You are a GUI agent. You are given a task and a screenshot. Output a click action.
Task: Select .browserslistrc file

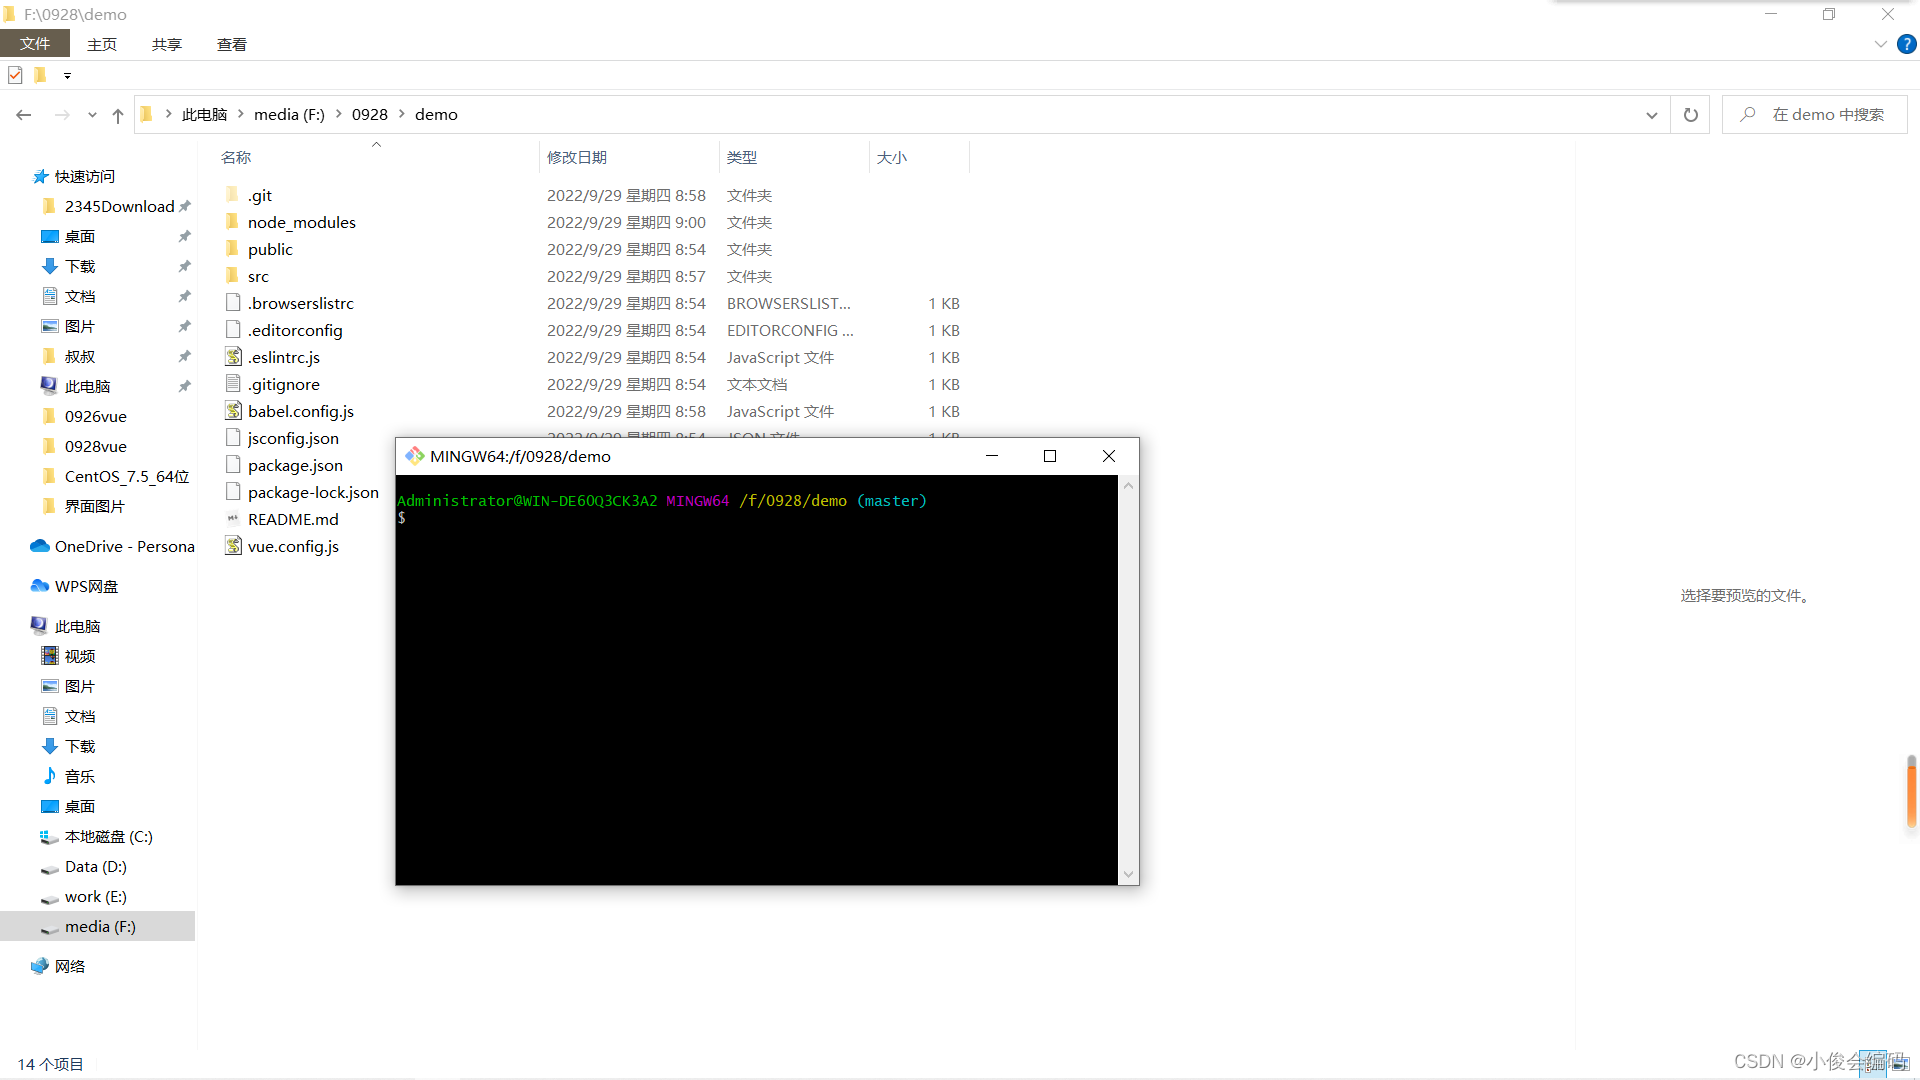[301, 303]
